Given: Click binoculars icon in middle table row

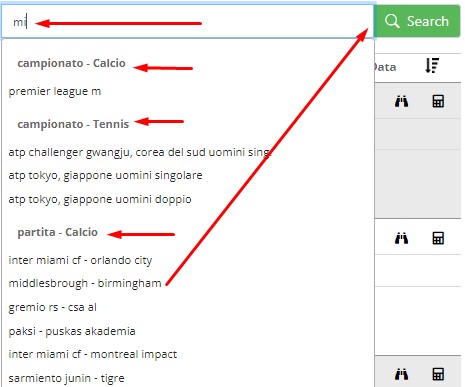Looking at the screenshot, I should pos(401,238).
